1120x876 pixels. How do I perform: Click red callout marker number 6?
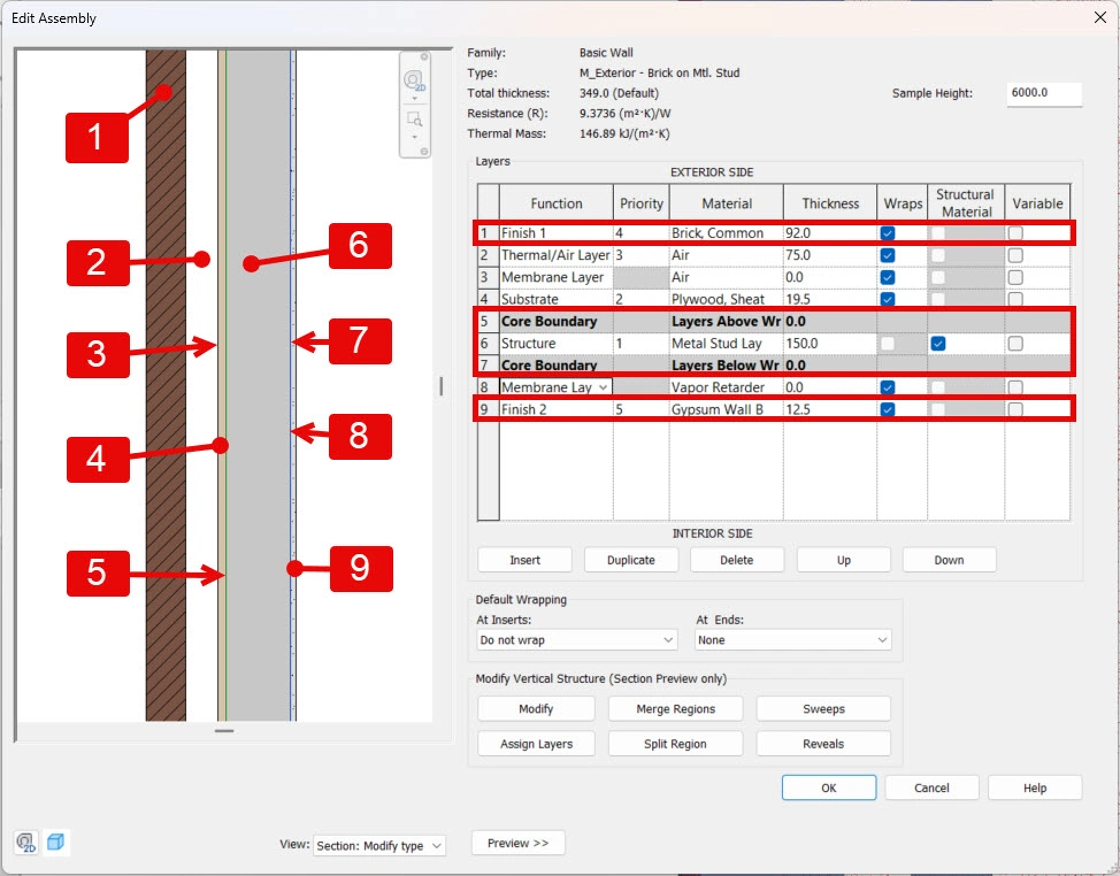[359, 246]
